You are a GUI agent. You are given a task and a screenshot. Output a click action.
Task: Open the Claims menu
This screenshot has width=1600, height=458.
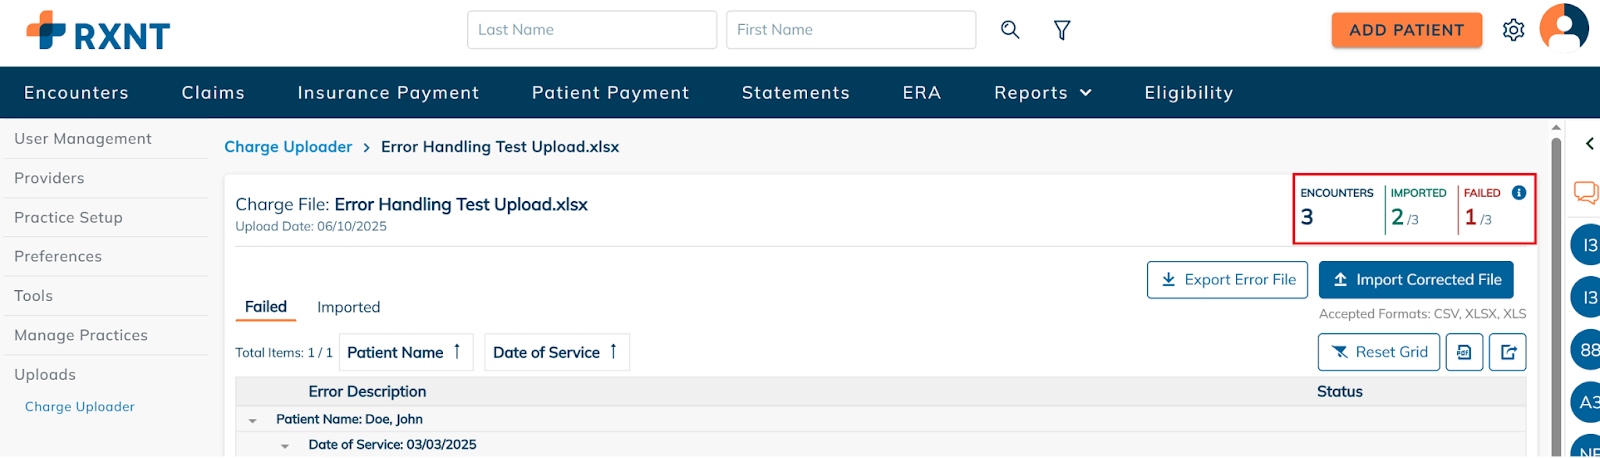pos(213,93)
